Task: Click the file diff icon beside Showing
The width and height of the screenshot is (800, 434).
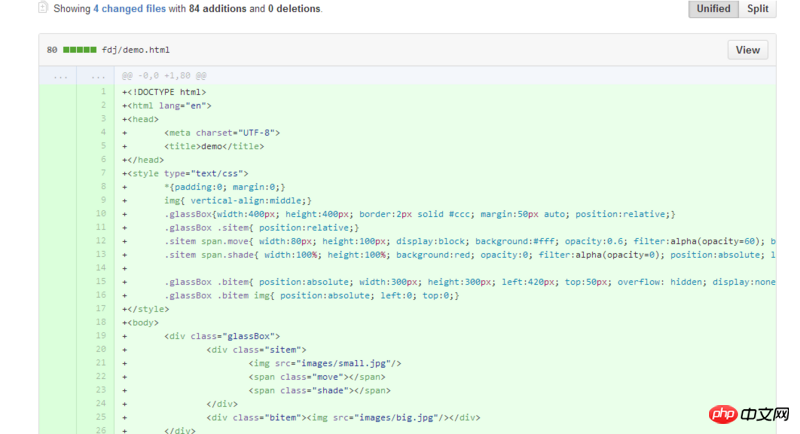Action: click(x=43, y=8)
